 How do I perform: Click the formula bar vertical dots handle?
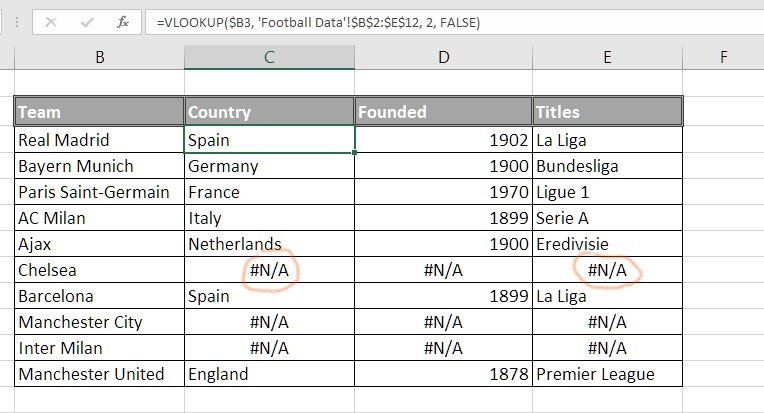click(x=17, y=22)
